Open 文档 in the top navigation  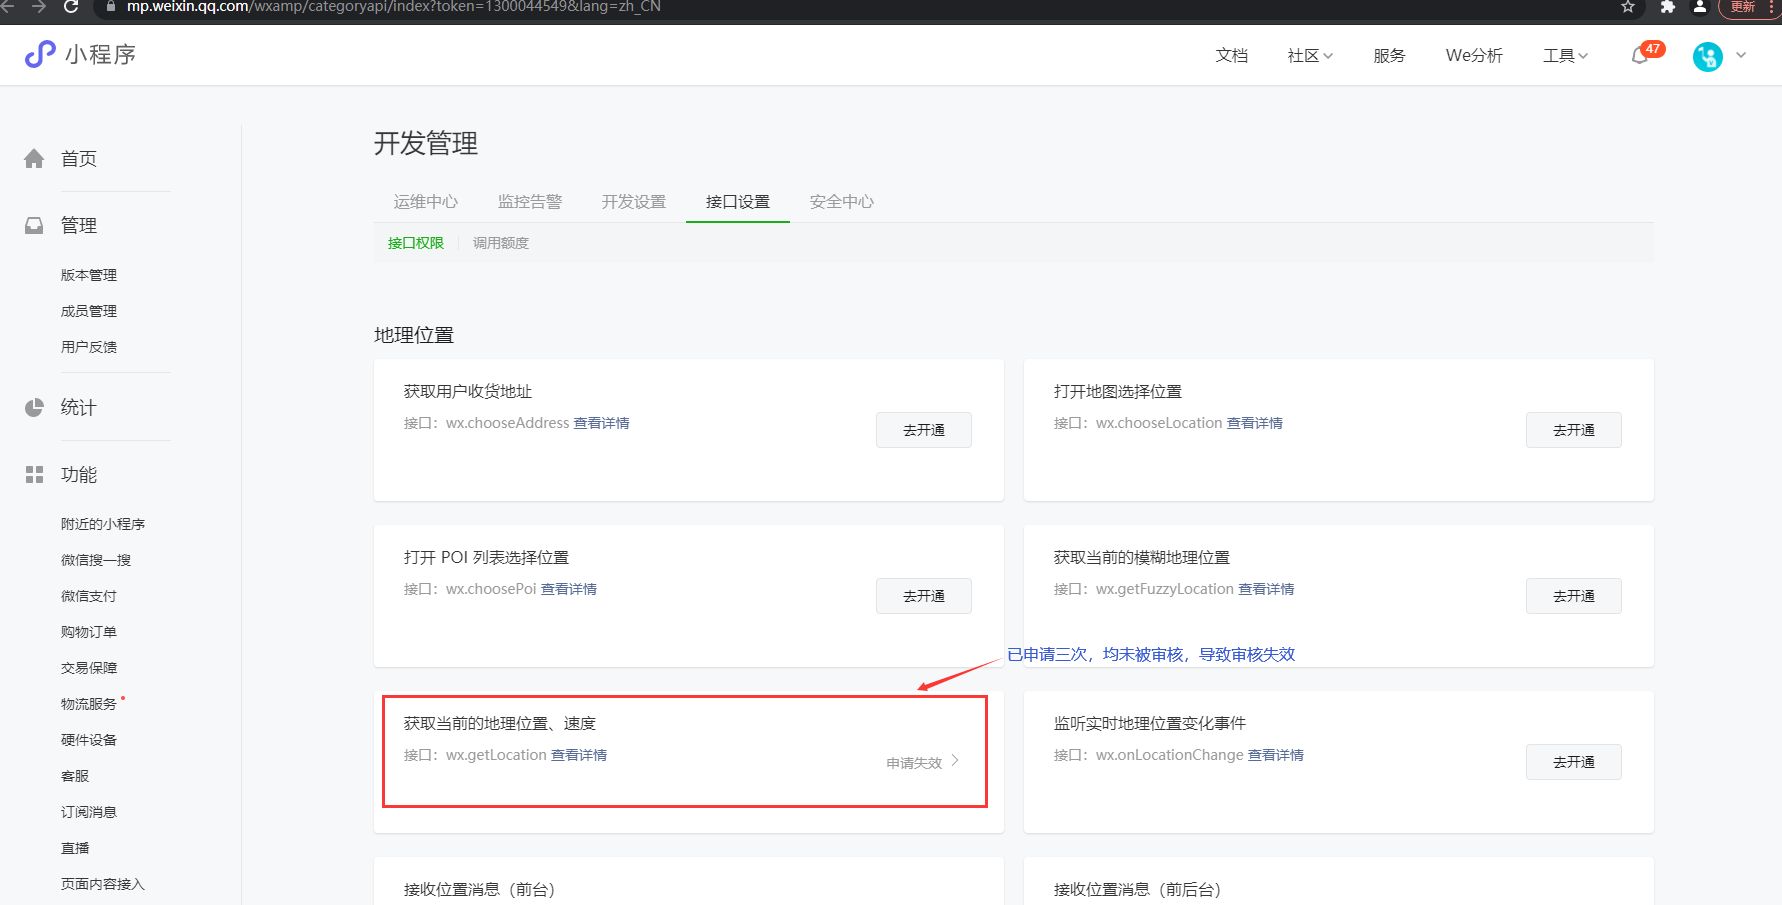click(x=1231, y=56)
